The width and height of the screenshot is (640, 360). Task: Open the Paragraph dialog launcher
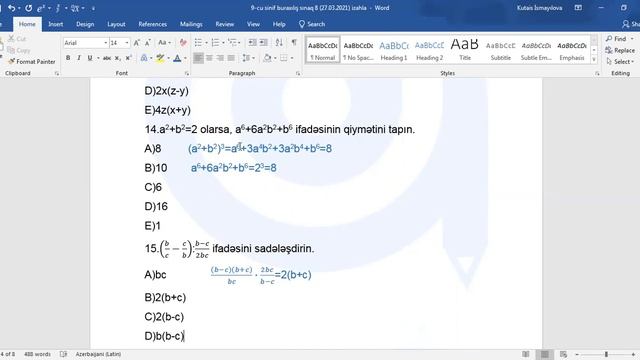pos(298,73)
